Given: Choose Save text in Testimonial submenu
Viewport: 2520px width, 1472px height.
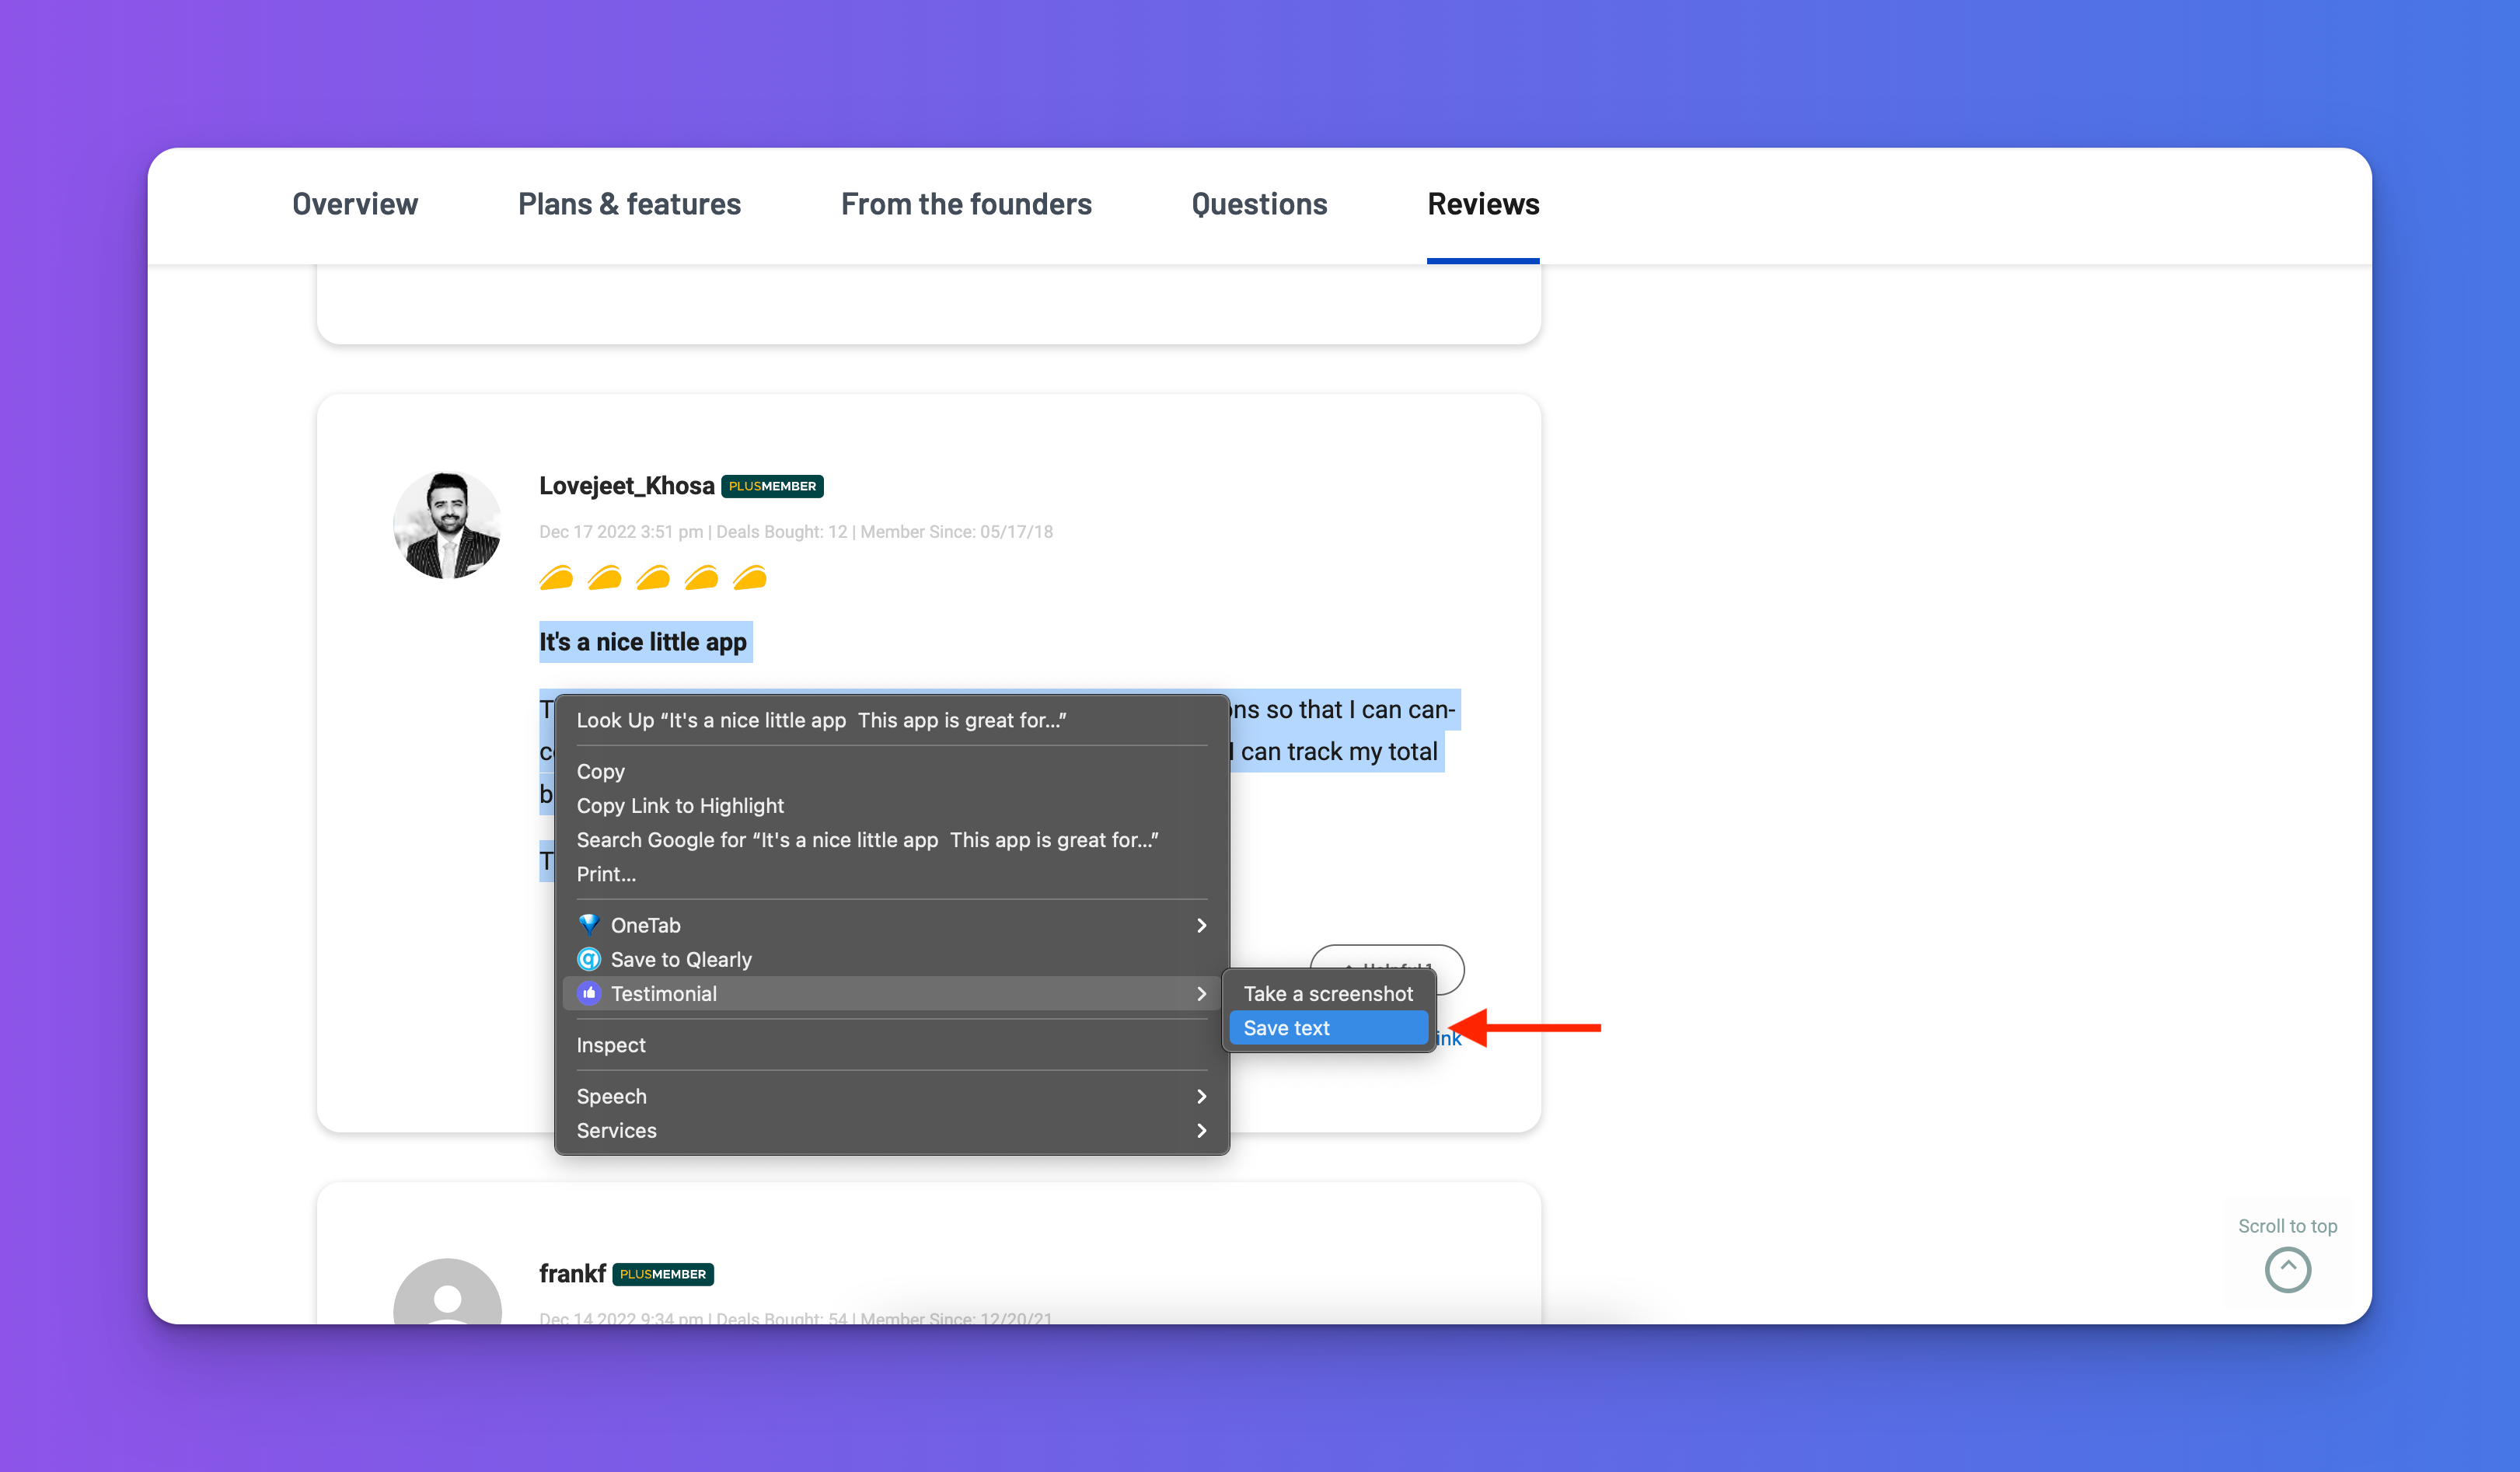Looking at the screenshot, I should point(1328,1028).
